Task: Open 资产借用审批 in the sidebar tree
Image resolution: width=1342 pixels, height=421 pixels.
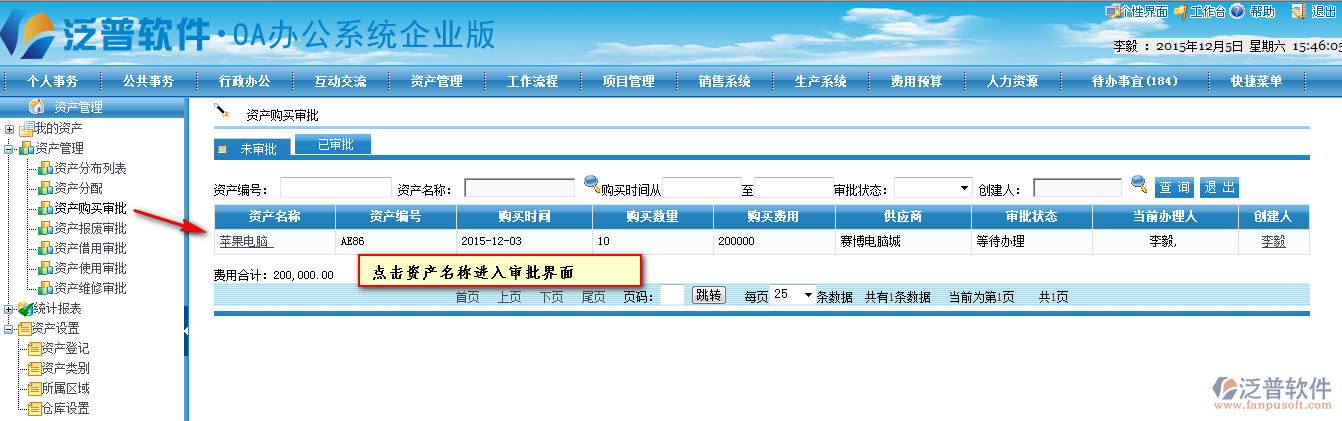Action: 90,248
